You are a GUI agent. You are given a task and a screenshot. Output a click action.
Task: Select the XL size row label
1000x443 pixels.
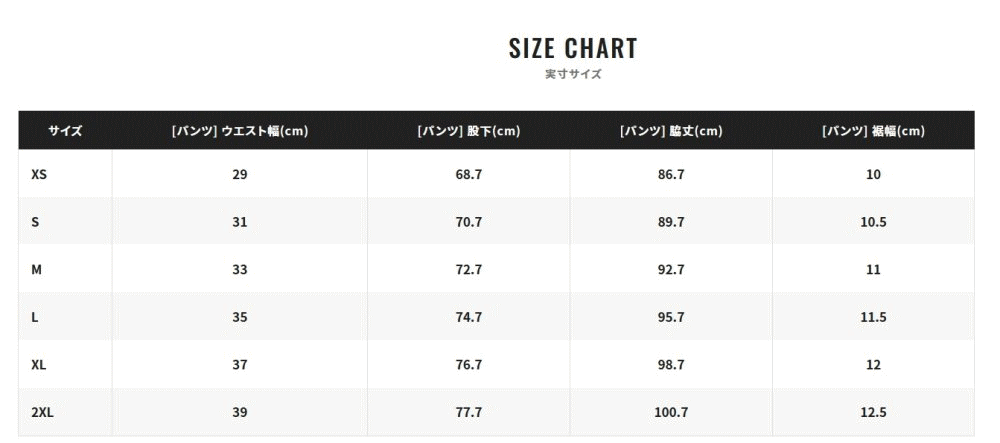pos(38,365)
